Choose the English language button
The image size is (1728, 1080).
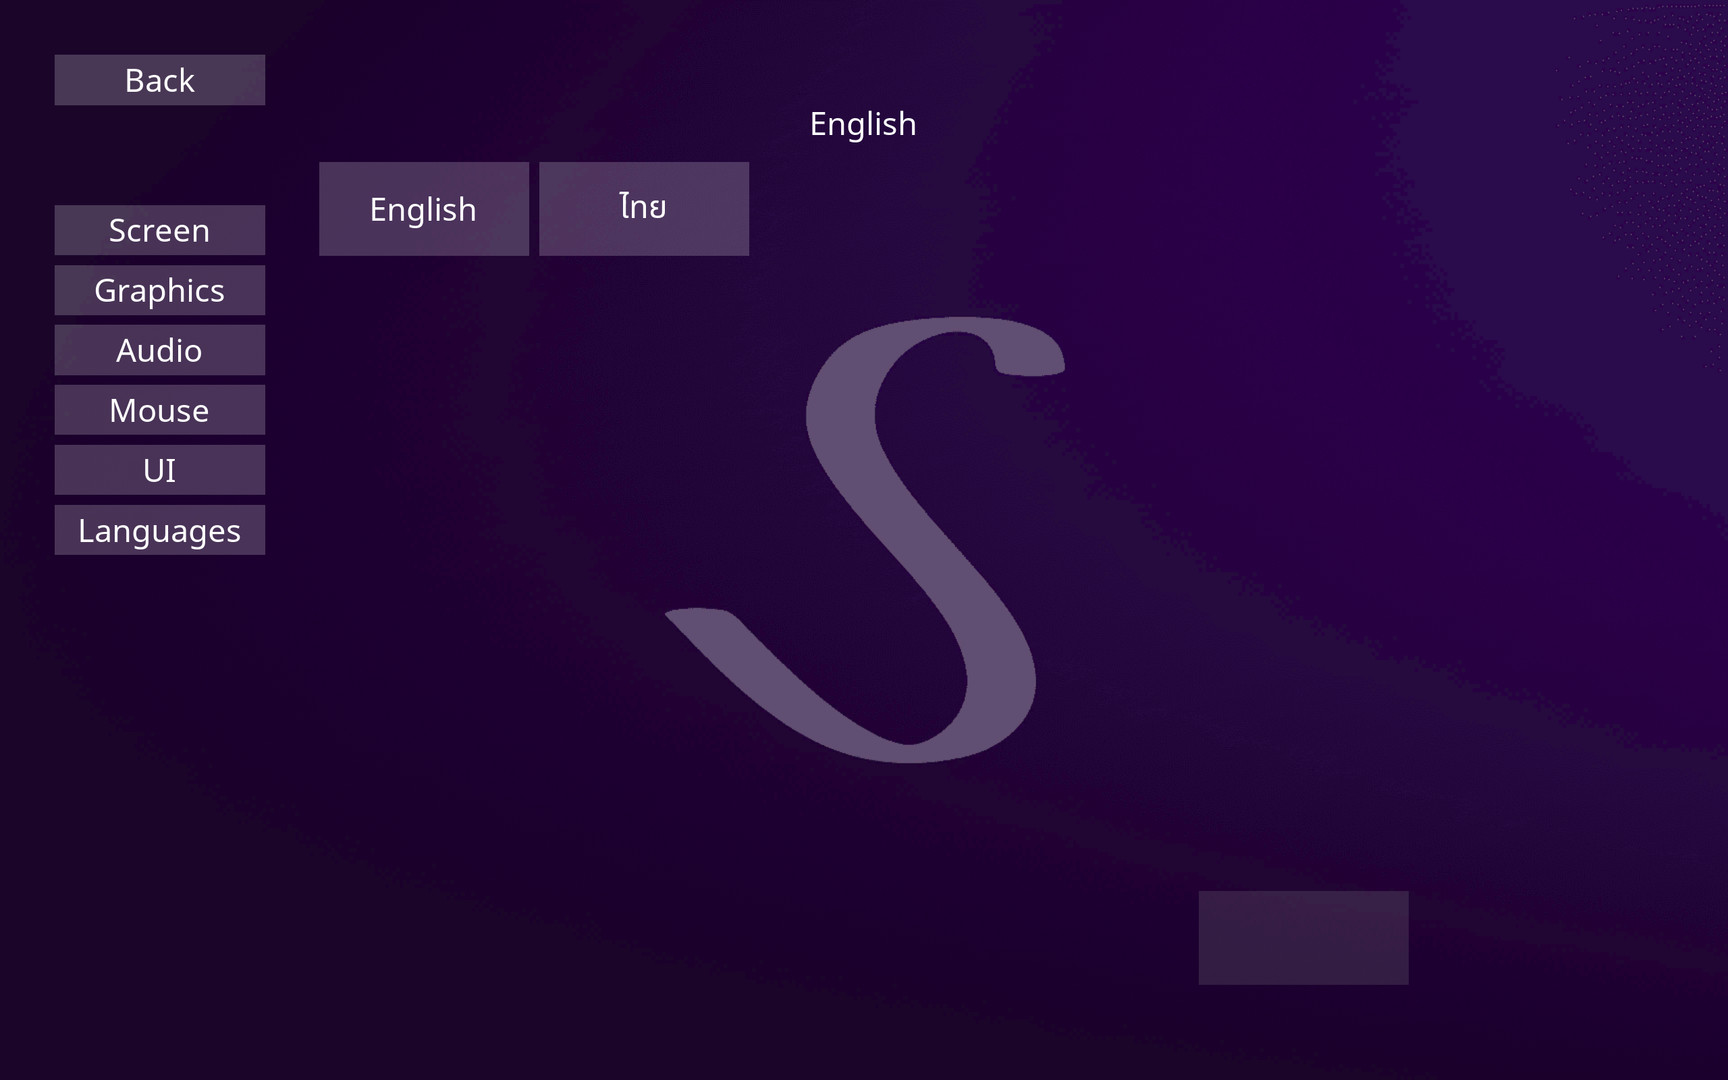[424, 209]
